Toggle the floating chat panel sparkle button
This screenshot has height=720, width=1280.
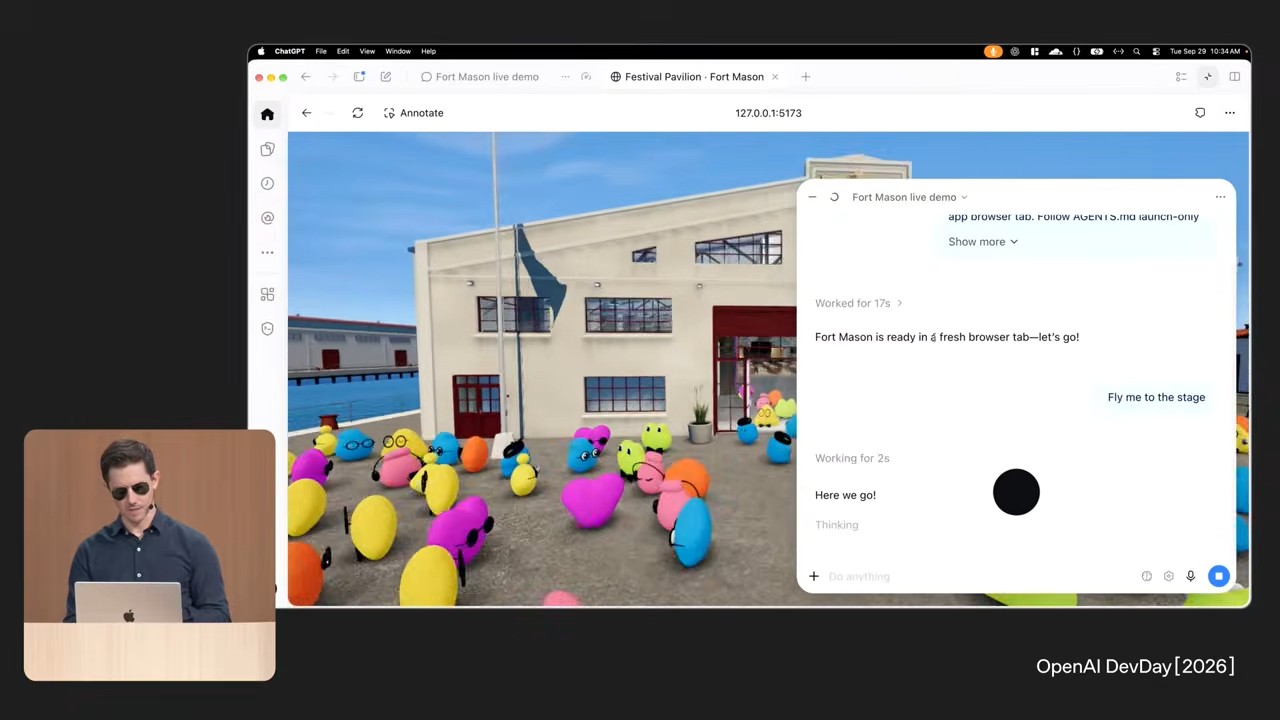pos(1208,77)
